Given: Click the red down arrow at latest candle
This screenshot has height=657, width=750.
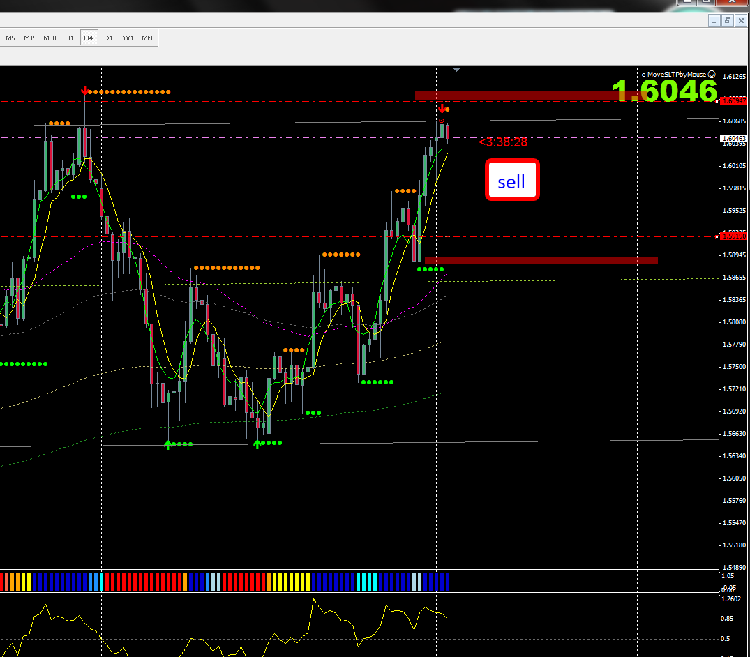Looking at the screenshot, I should pos(441,109).
